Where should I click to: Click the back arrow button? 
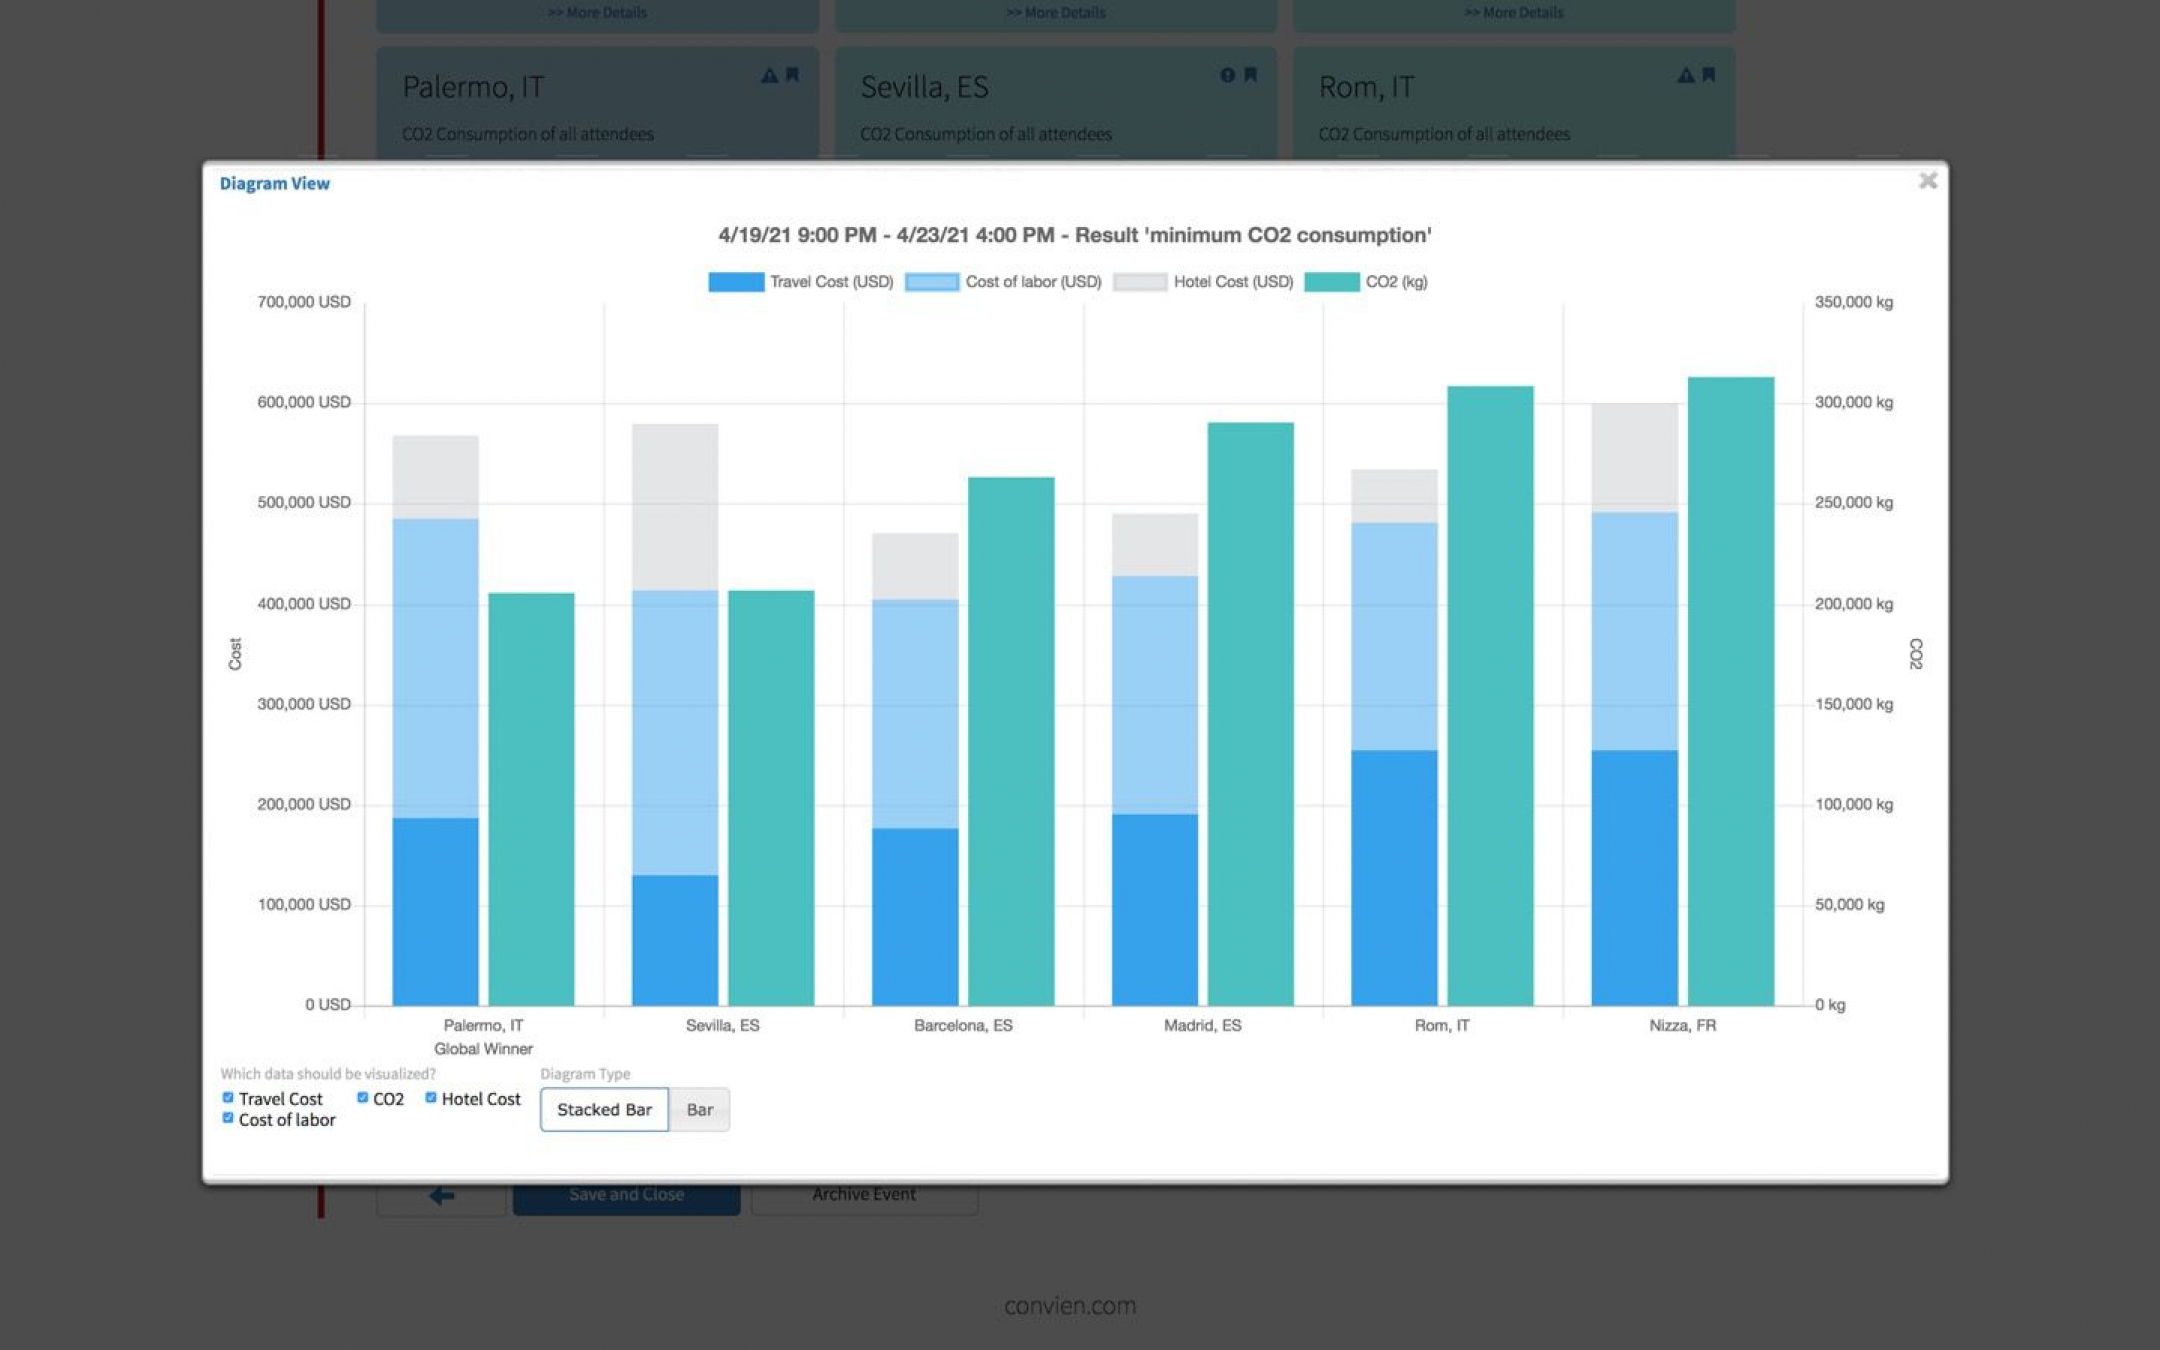[x=441, y=1195]
